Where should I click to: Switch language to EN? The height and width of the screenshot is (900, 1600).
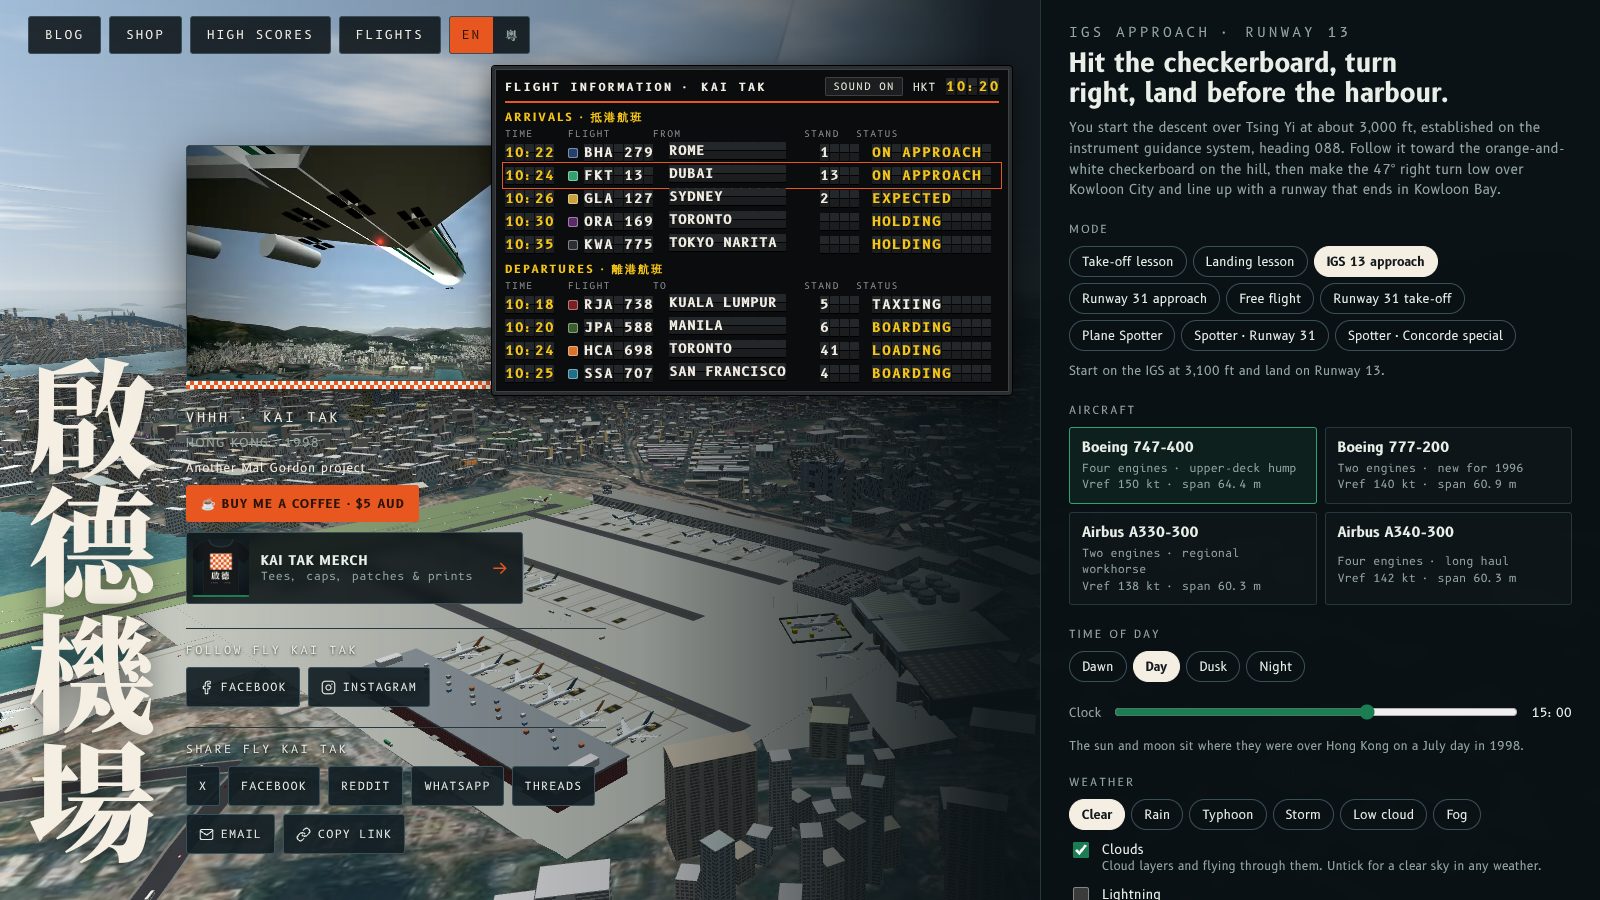click(x=471, y=35)
